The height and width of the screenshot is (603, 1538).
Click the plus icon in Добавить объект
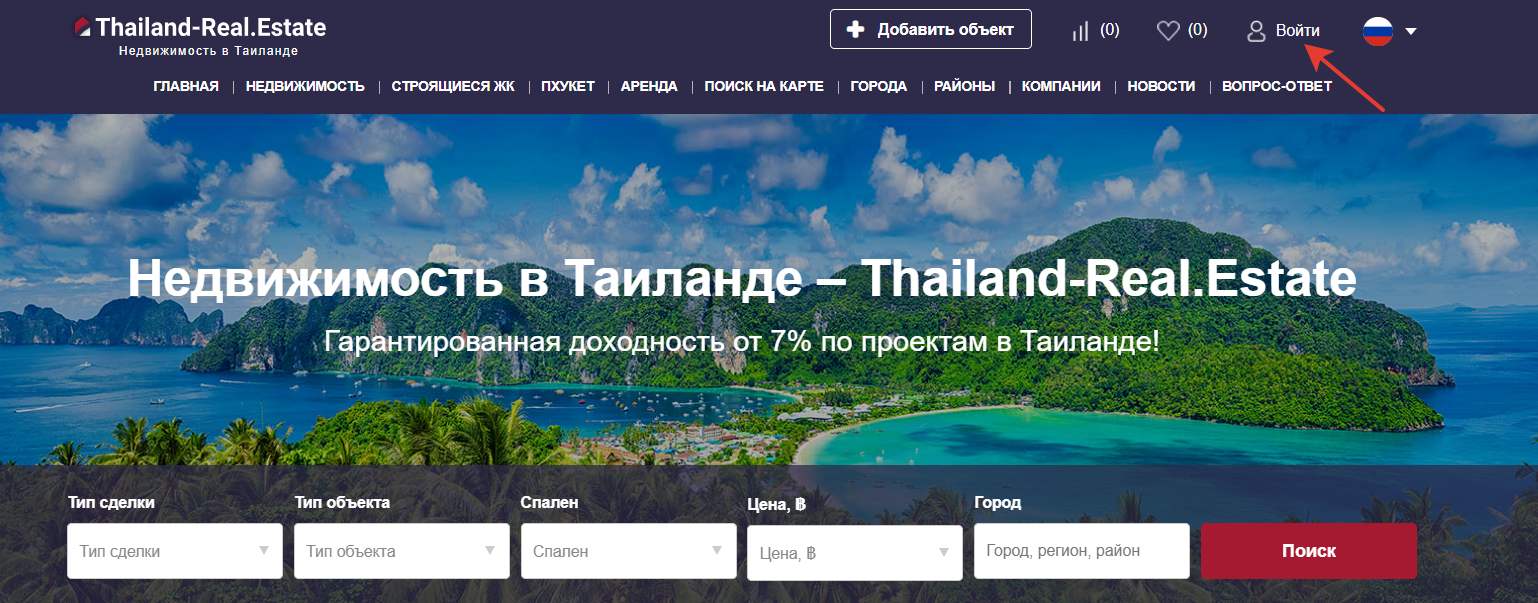pos(855,29)
